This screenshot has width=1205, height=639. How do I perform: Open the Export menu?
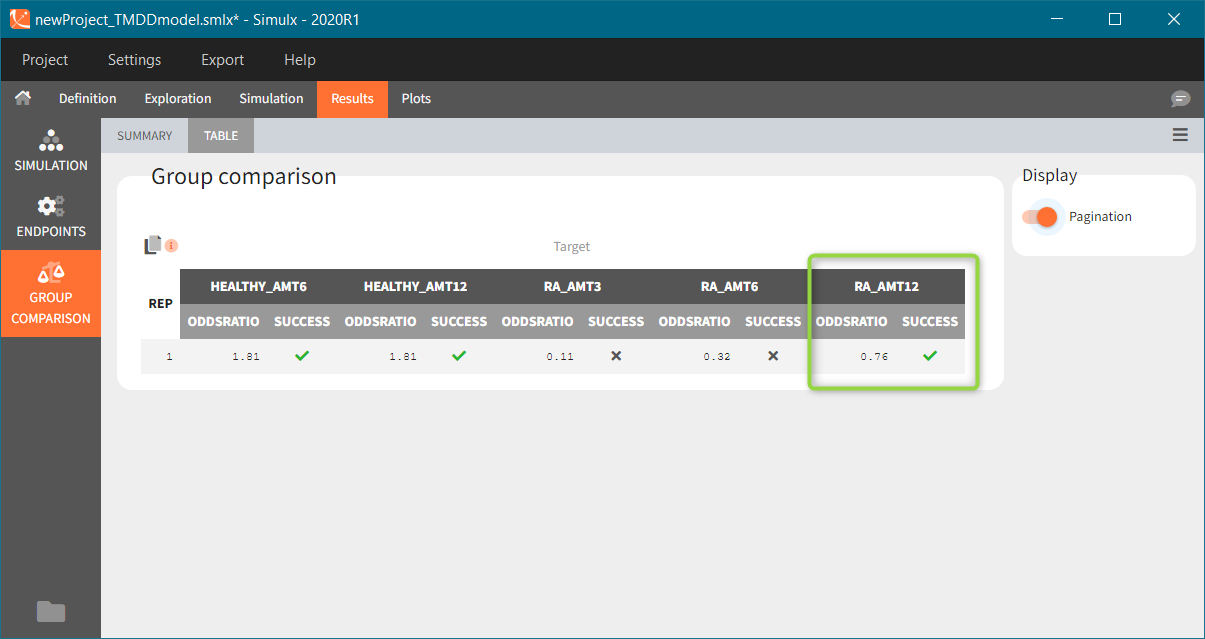222,60
